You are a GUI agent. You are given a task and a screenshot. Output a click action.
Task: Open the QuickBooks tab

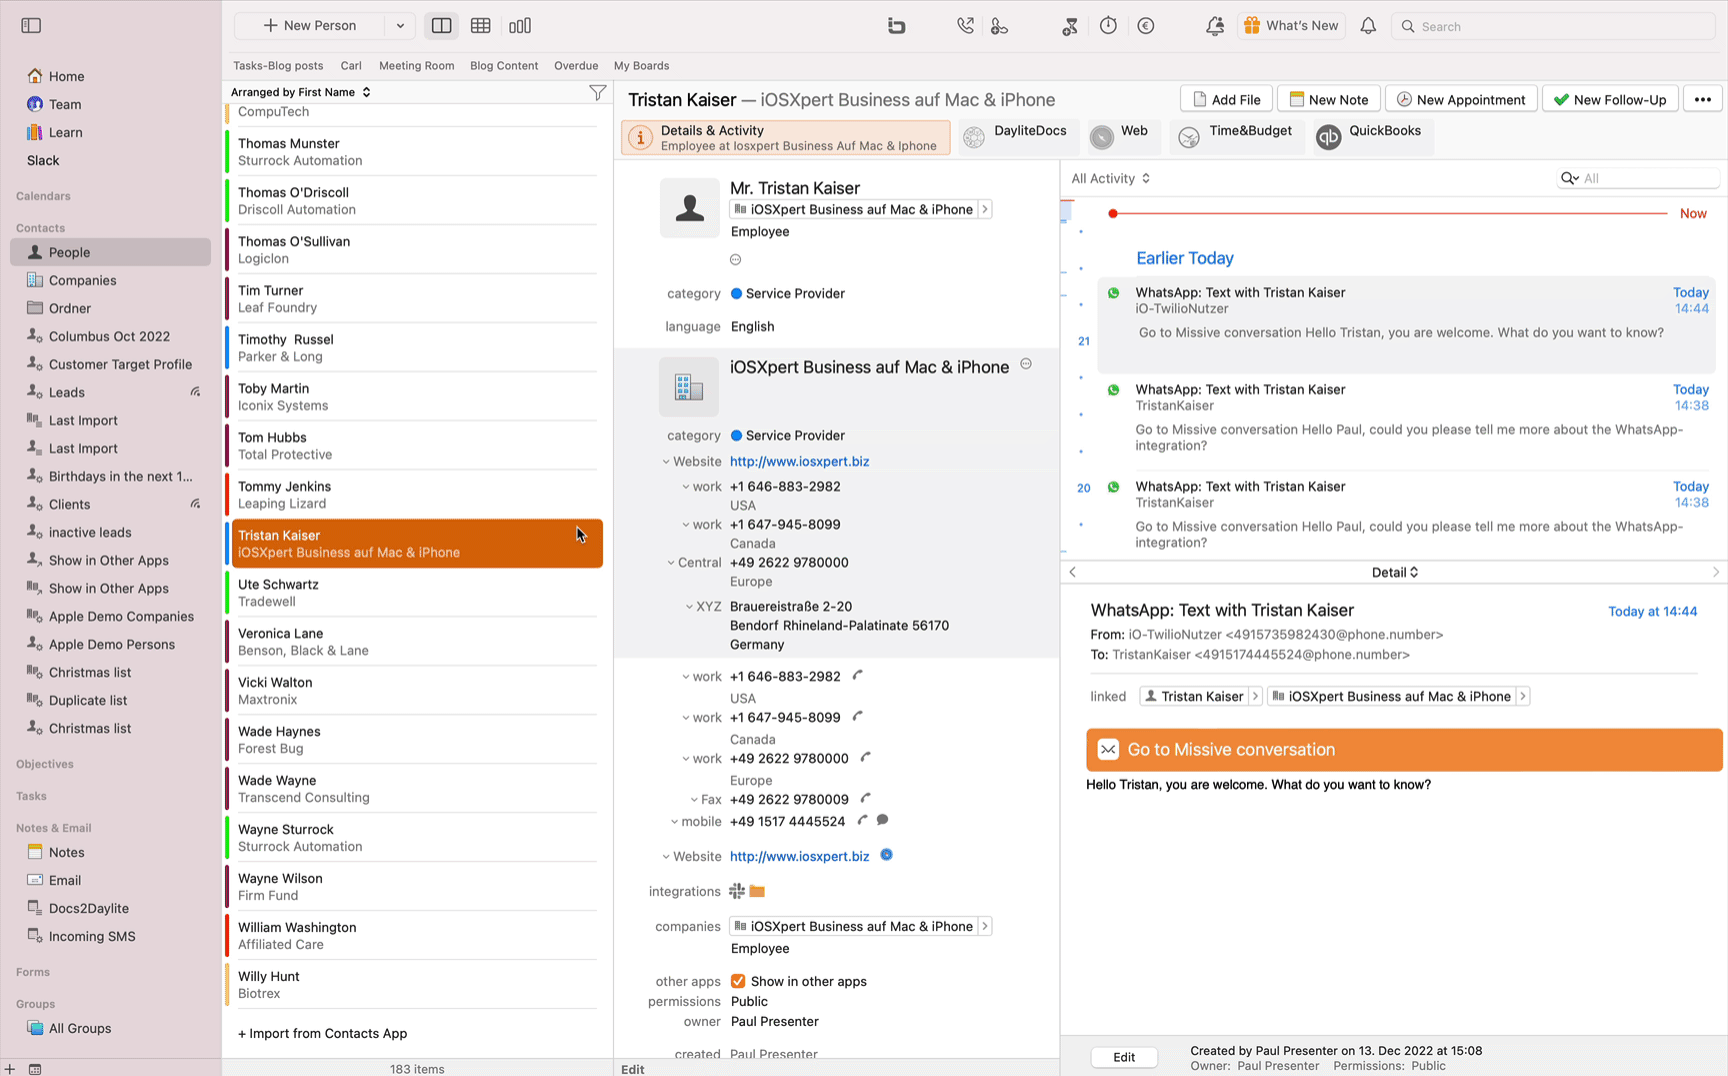[x=1371, y=137]
